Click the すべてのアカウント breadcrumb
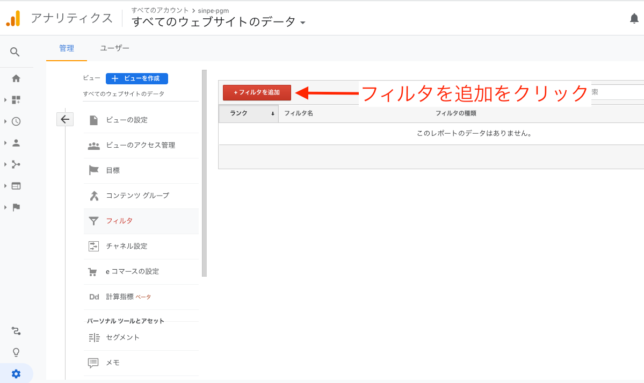Image resolution: width=644 pixels, height=383 pixels. [x=159, y=10]
